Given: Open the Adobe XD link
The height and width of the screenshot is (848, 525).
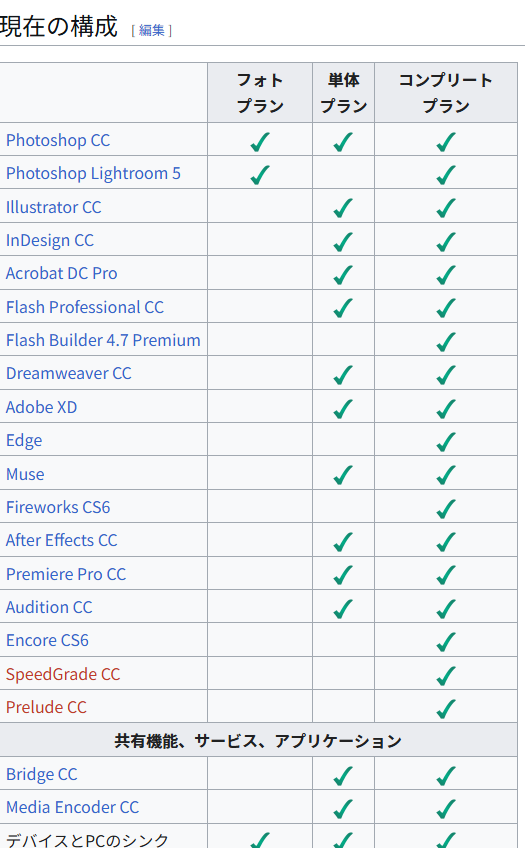Looking at the screenshot, I should (x=42, y=407).
